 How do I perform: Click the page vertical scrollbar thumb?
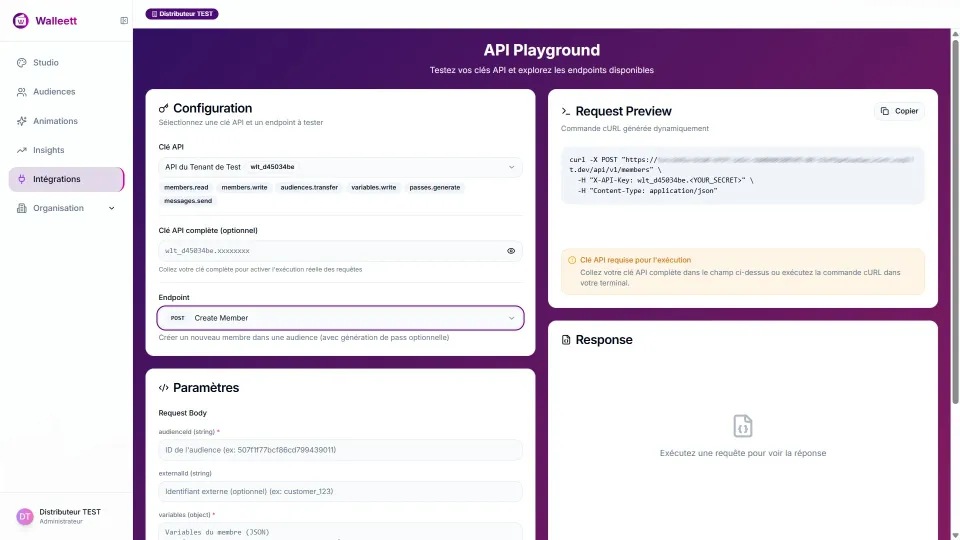pos(955,221)
